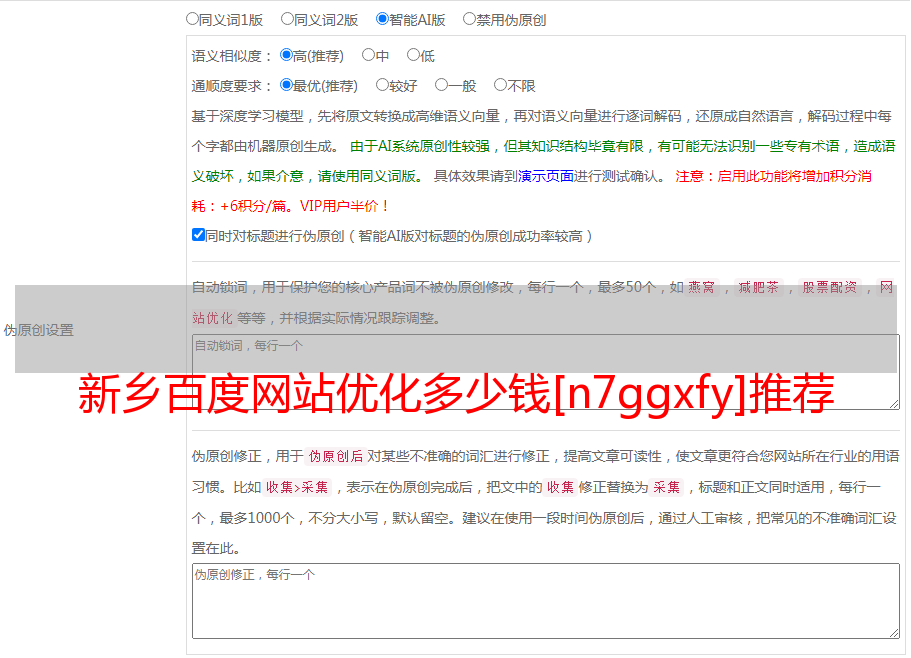The image size is (911, 658).
Task: Set 通顺度要求 to 不限
Action: tap(500, 85)
